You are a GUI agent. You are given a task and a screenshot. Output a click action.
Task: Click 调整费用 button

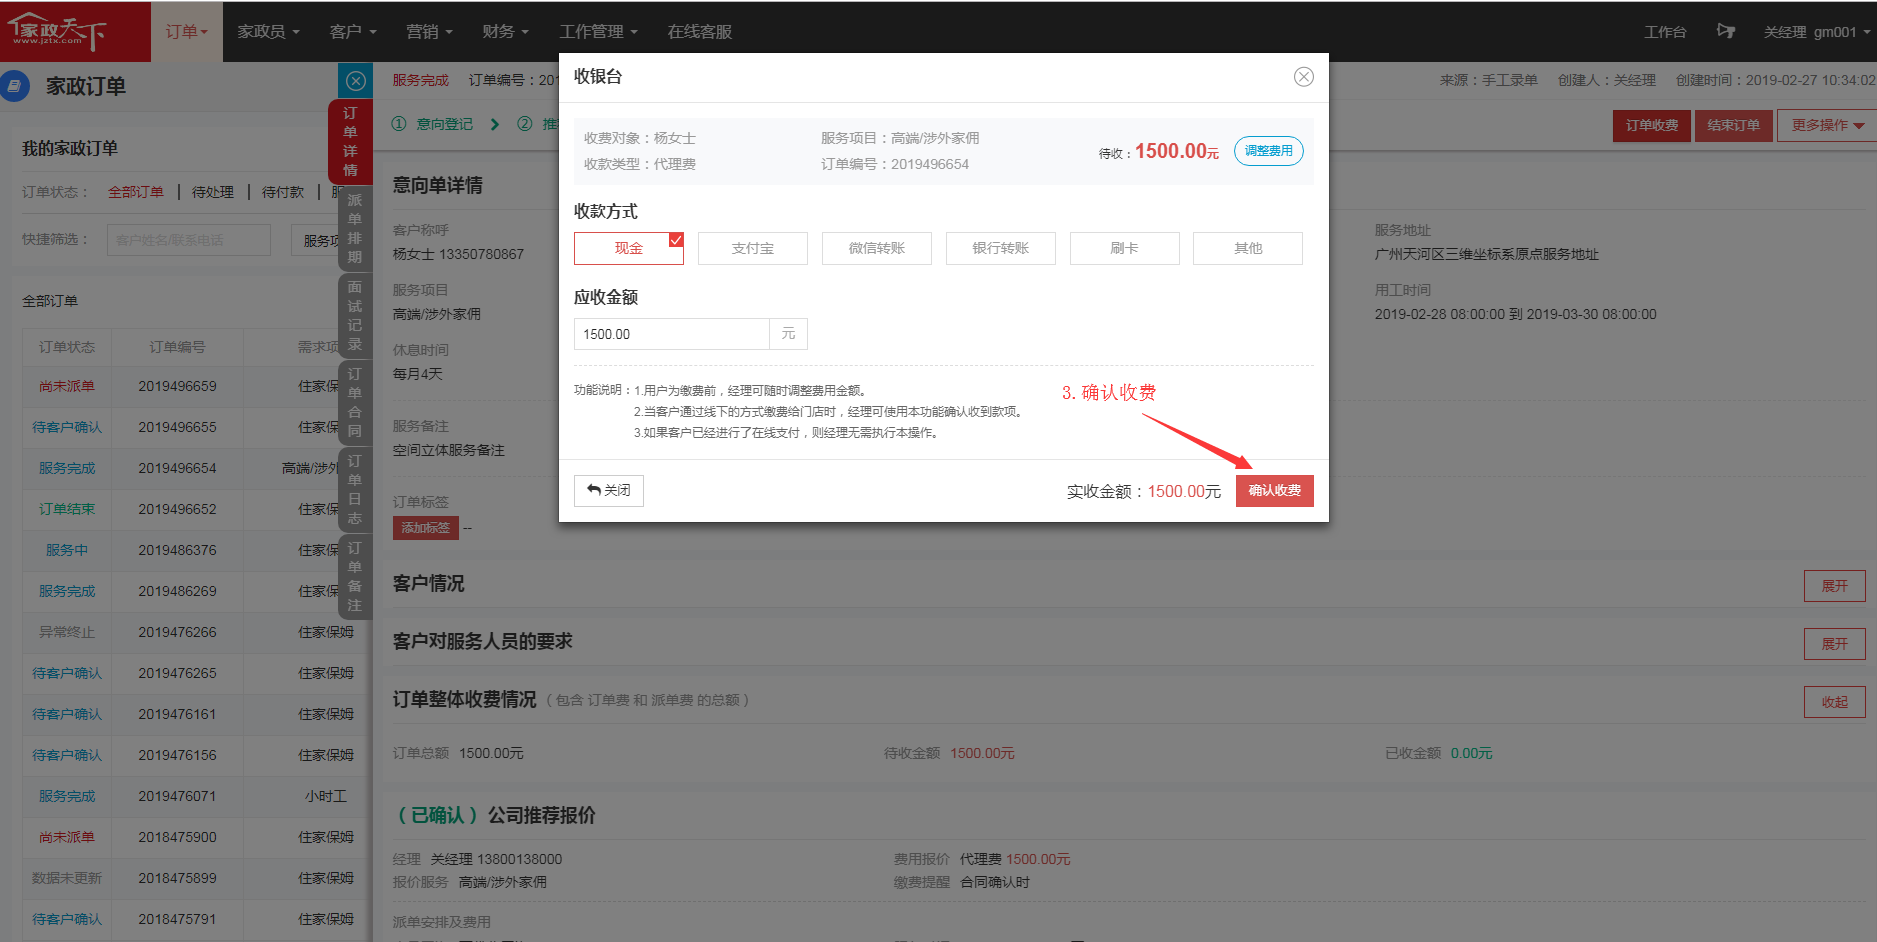[x=1268, y=151]
